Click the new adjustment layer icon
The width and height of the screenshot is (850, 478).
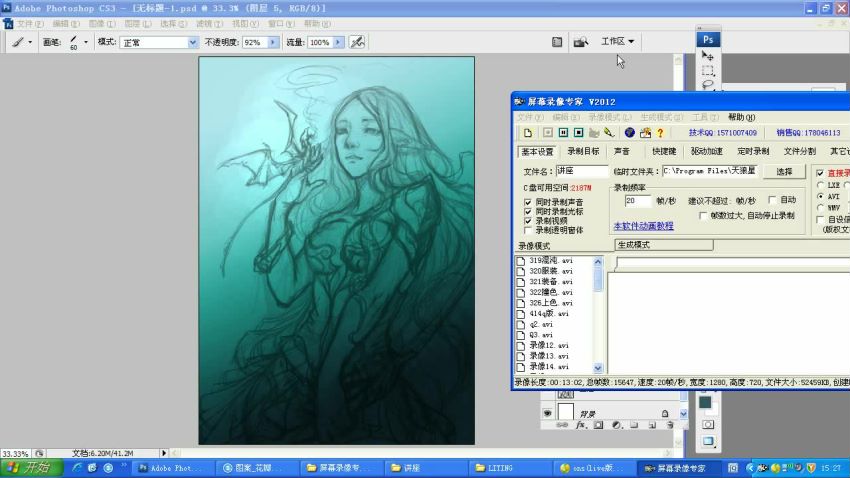(616, 425)
